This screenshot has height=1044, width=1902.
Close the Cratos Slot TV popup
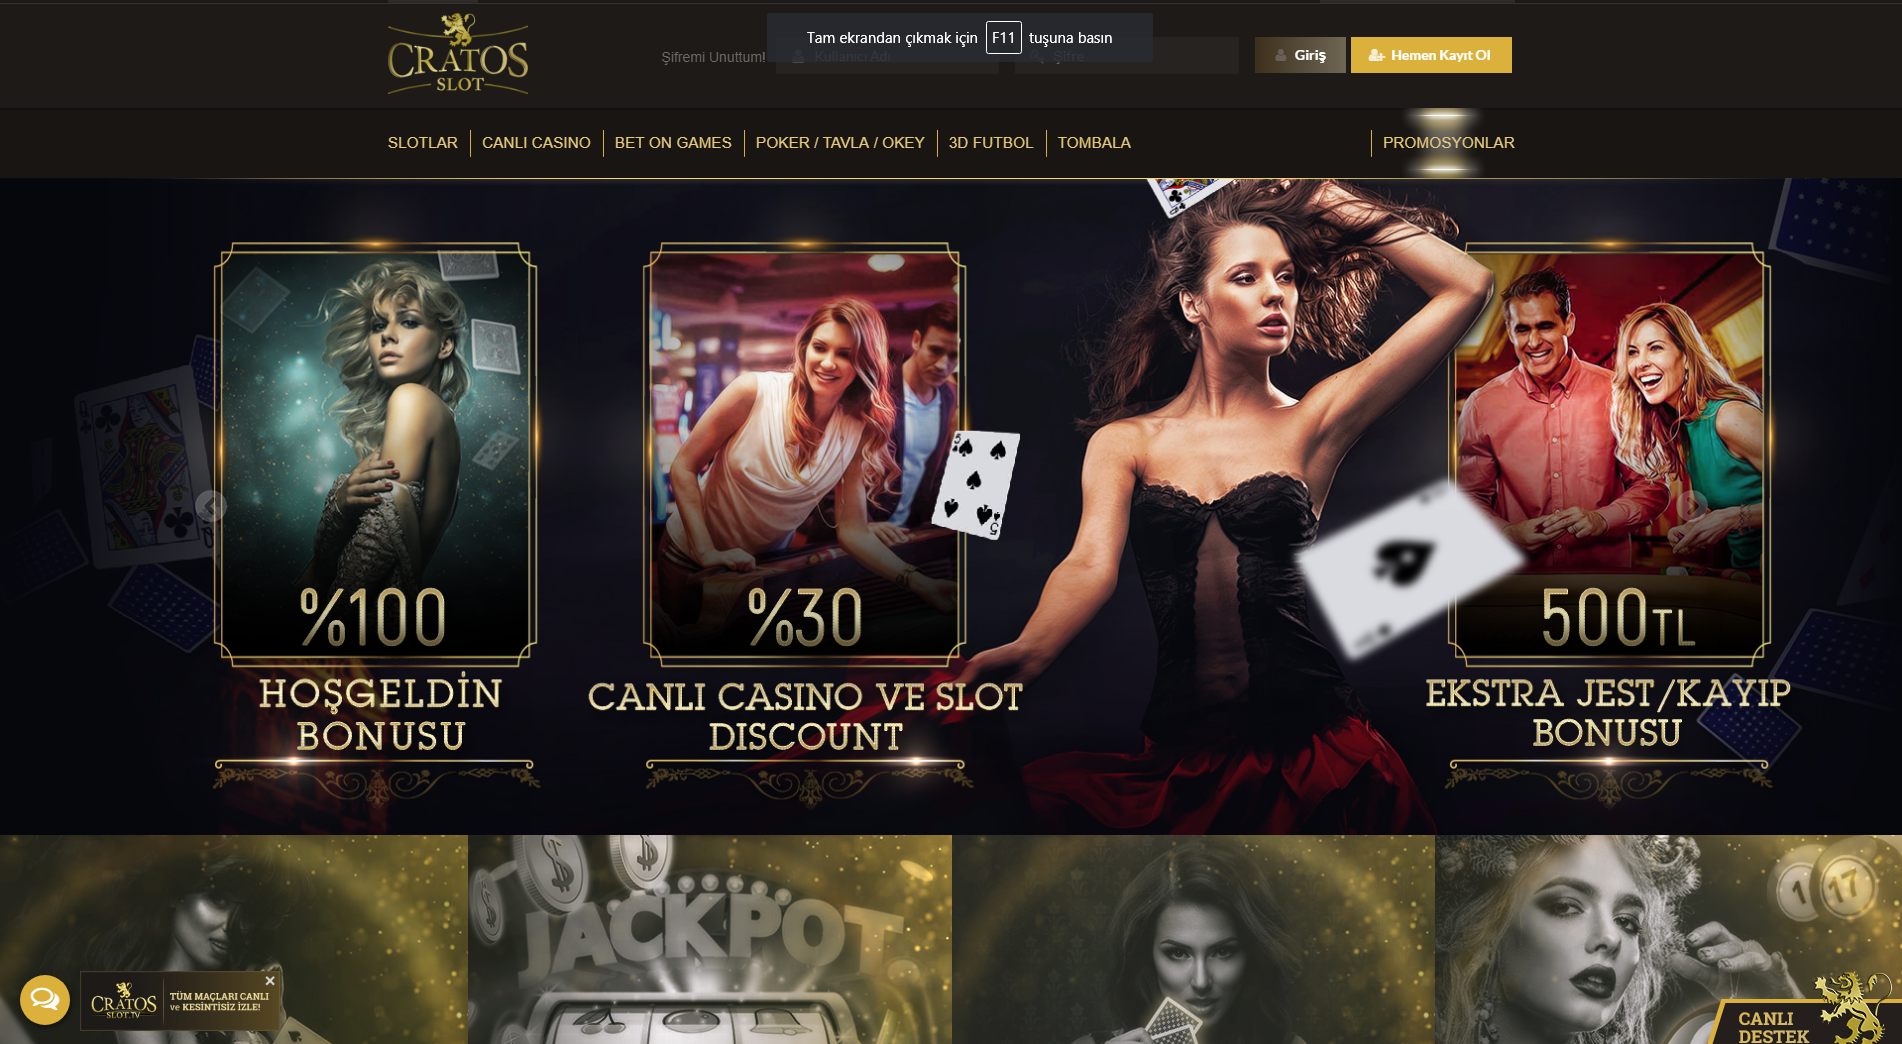270,981
